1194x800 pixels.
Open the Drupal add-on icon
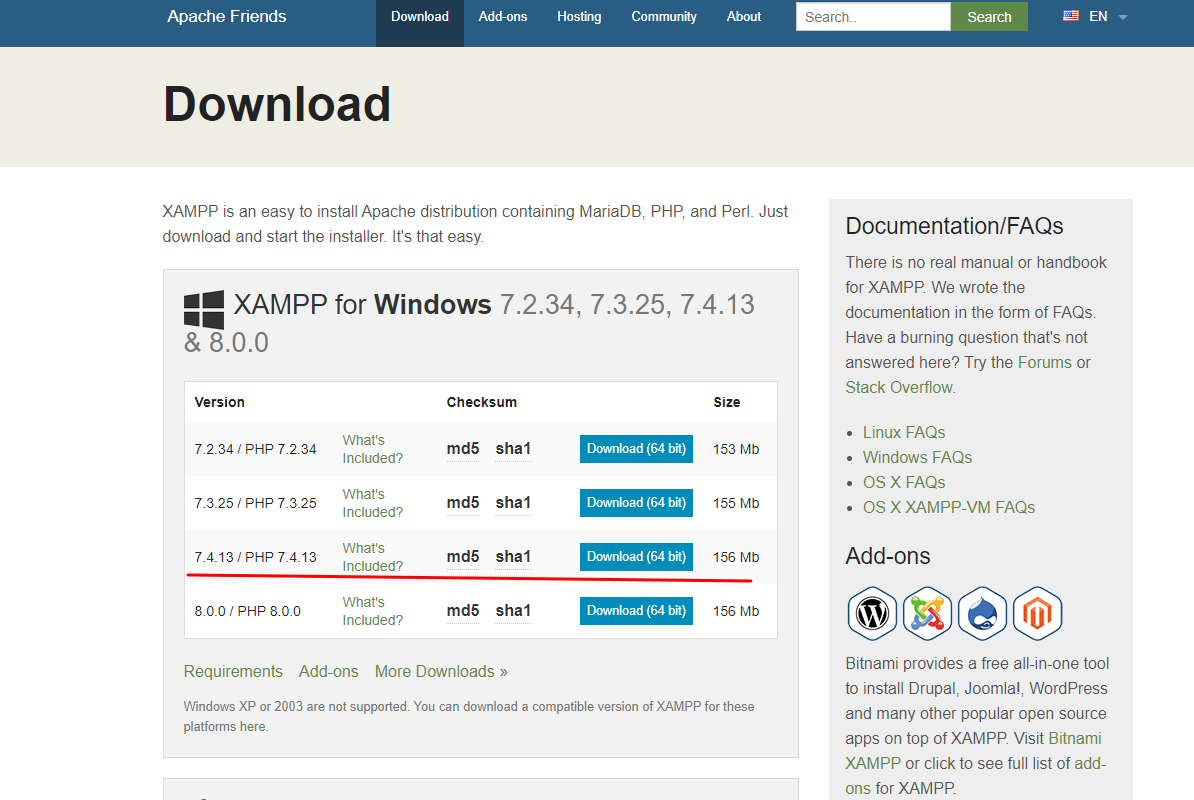tap(982, 613)
